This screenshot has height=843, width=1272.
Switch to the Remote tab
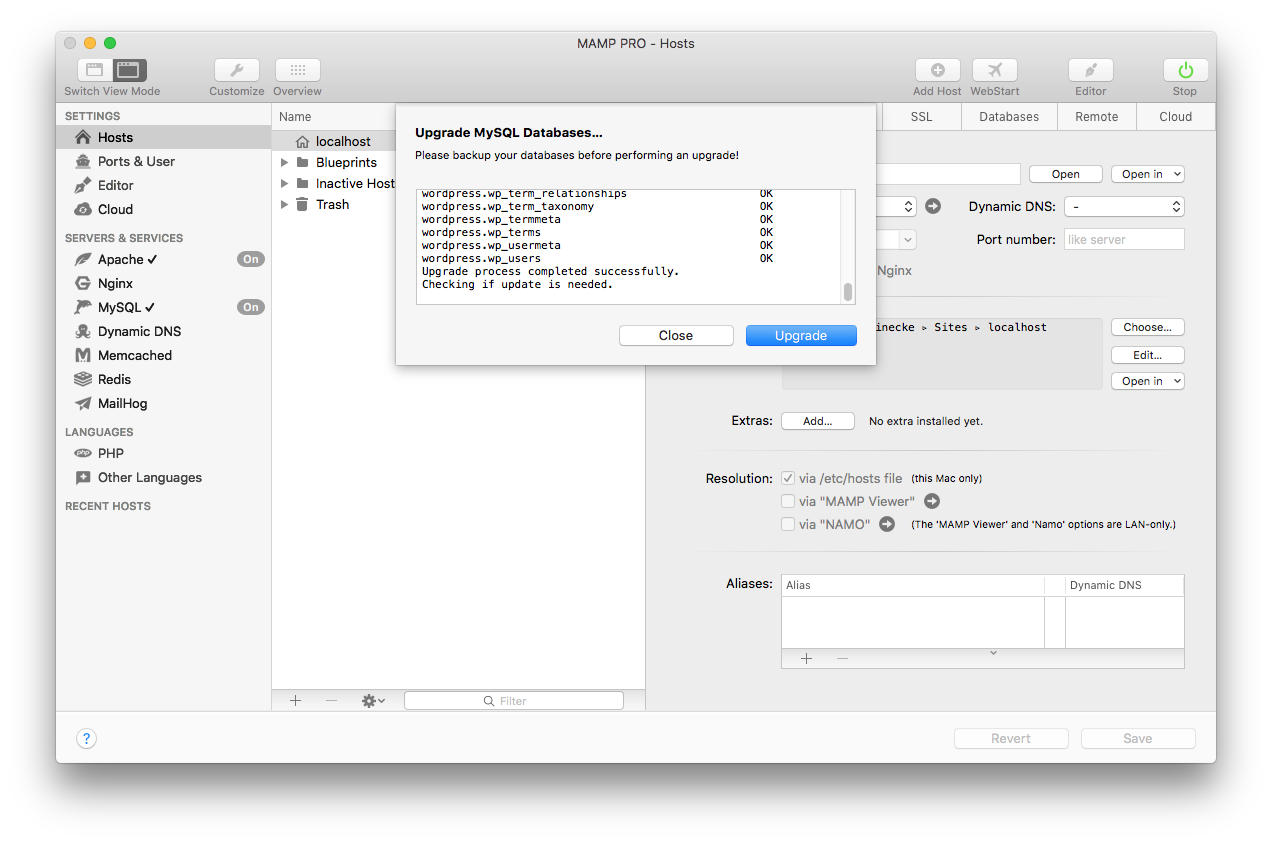point(1096,116)
